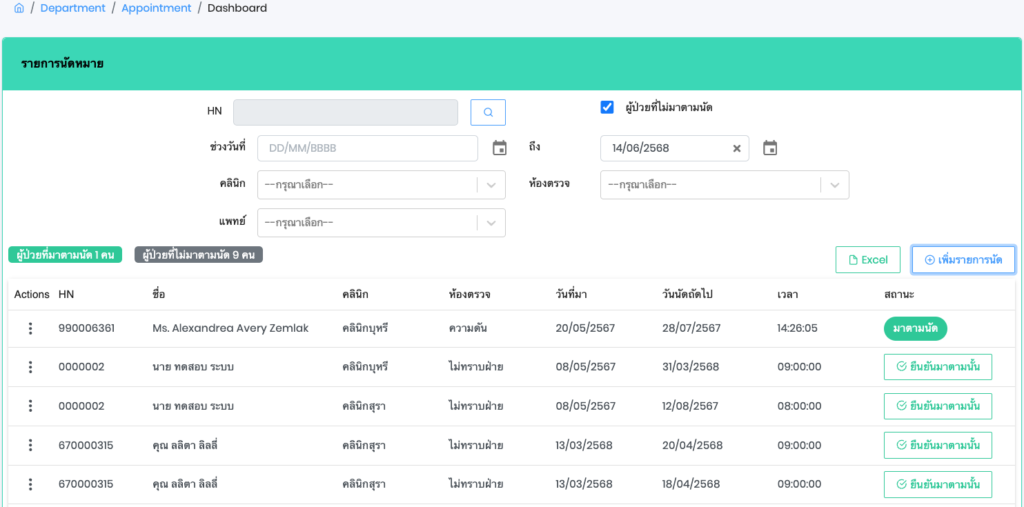Image resolution: width=1024 pixels, height=507 pixels.
Task: Click the green ผู้ป่วยที่มาตามนัด 1 คน badge
Action: click(x=65, y=255)
